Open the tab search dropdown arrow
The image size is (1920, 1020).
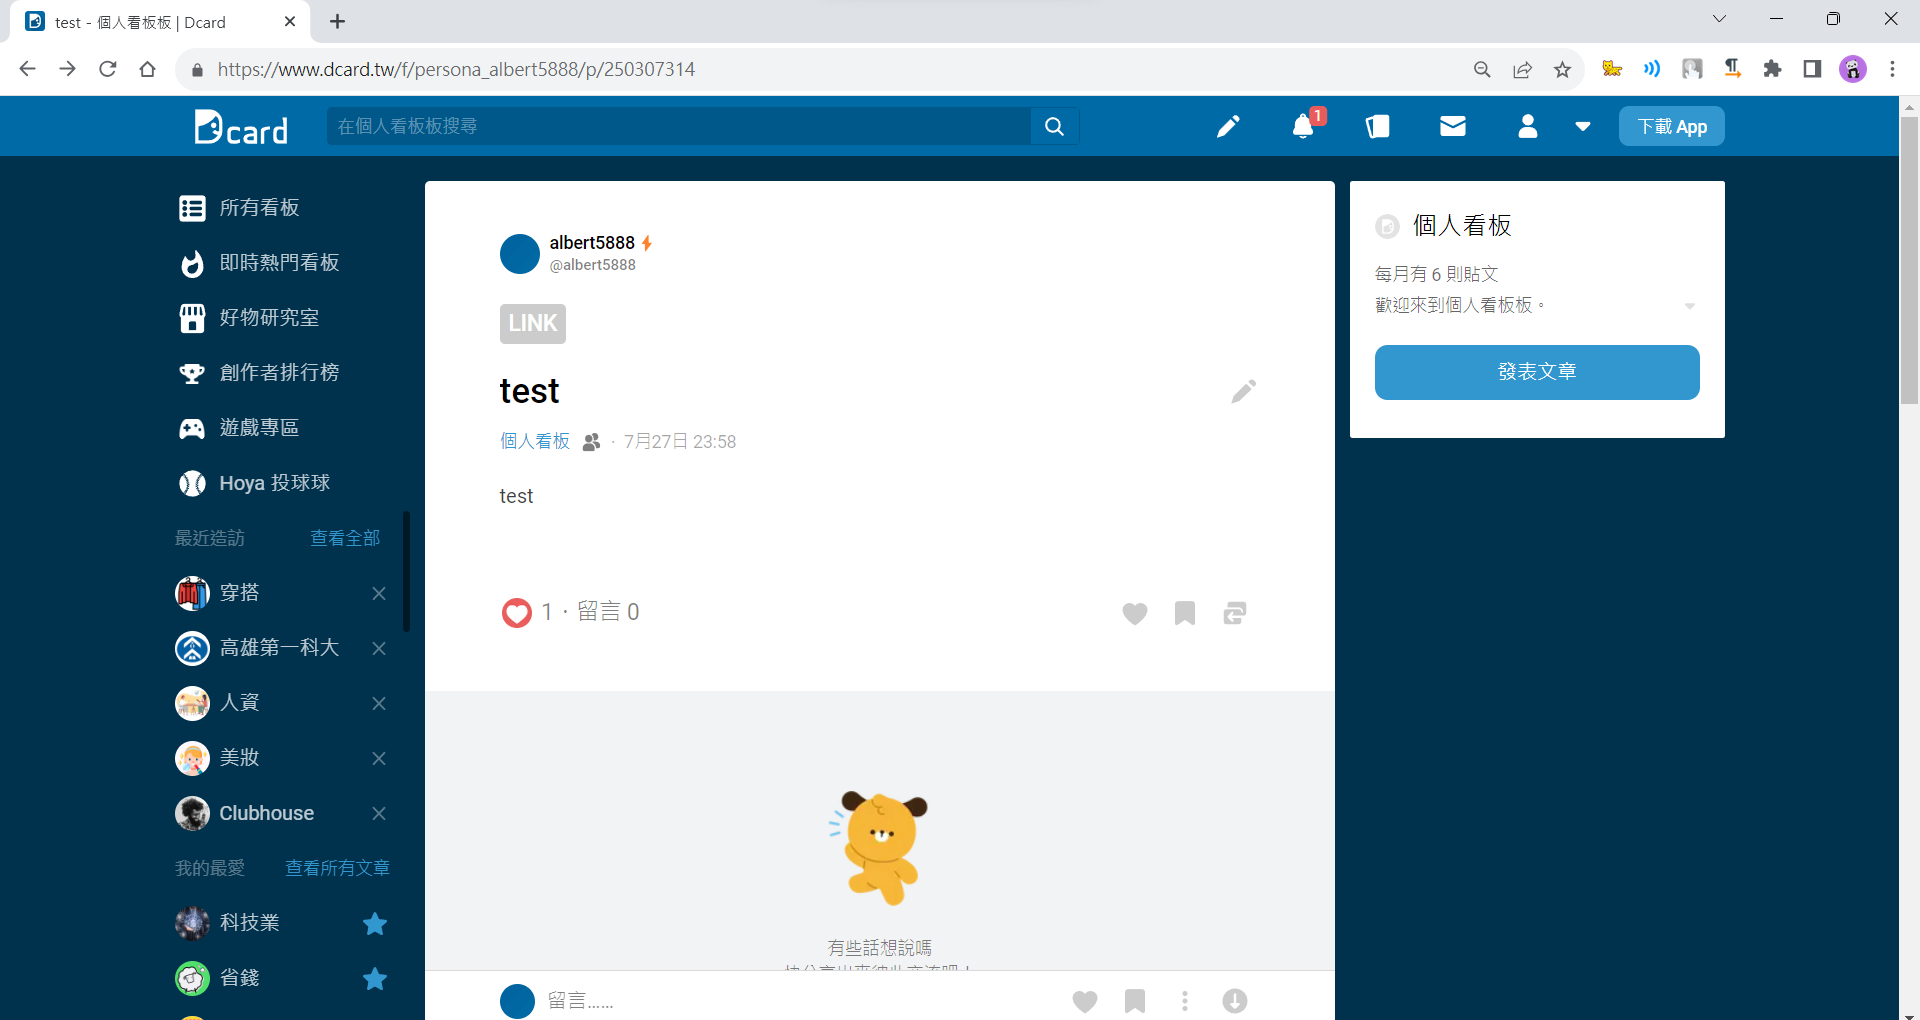(1719, 19)
